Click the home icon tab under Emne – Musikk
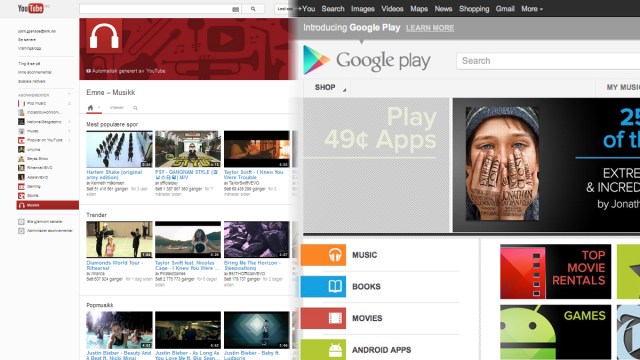The height and width of the screenshot is (360, 640). (90, 108)
